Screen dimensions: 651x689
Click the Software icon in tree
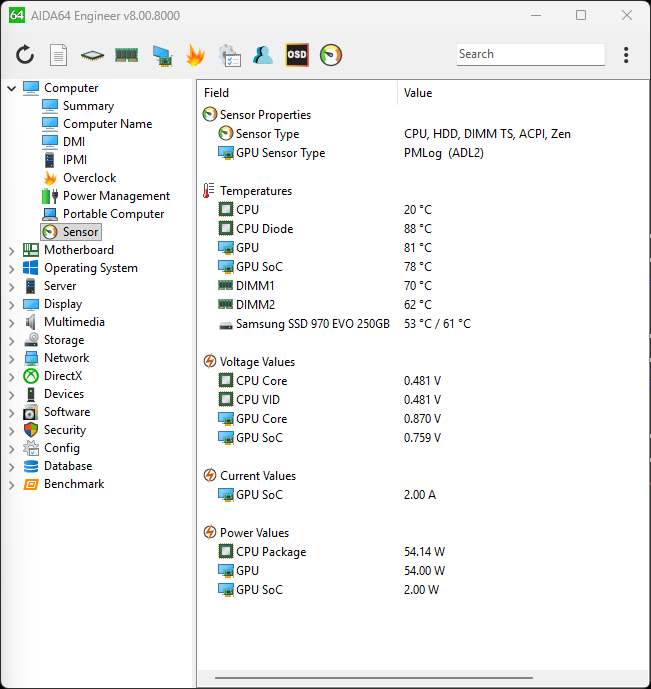pos(31,412)
